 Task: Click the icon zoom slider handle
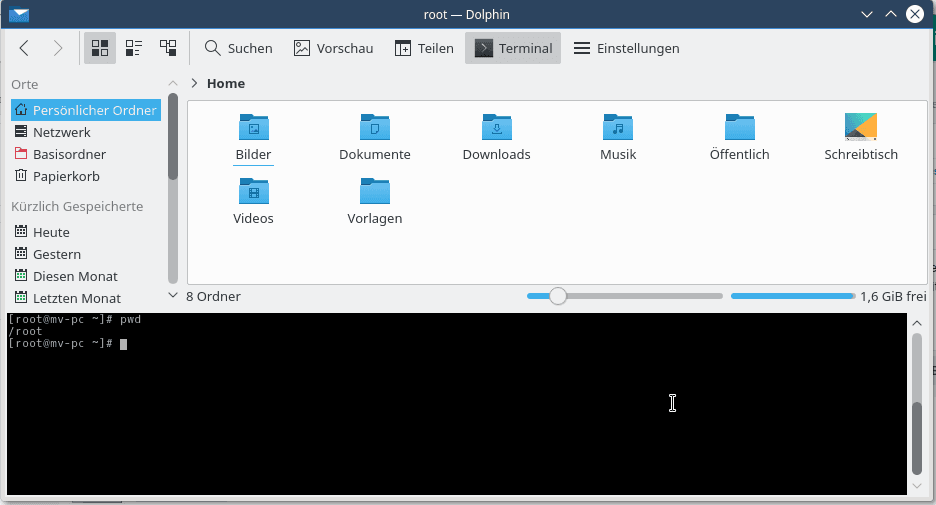558,296
